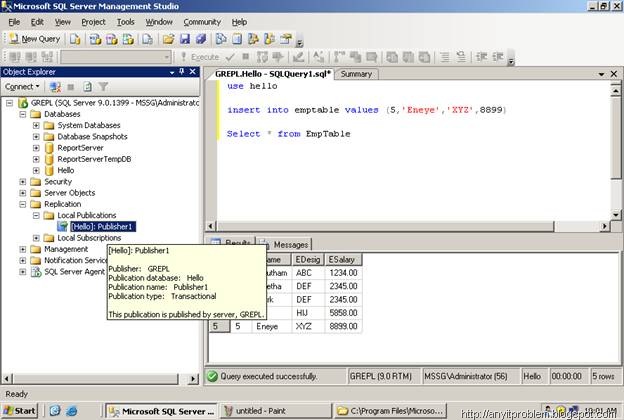Open the Object Explorer window position dropdown
The height and width of the screenshot is (420, 624).
(x=172, y=72)
